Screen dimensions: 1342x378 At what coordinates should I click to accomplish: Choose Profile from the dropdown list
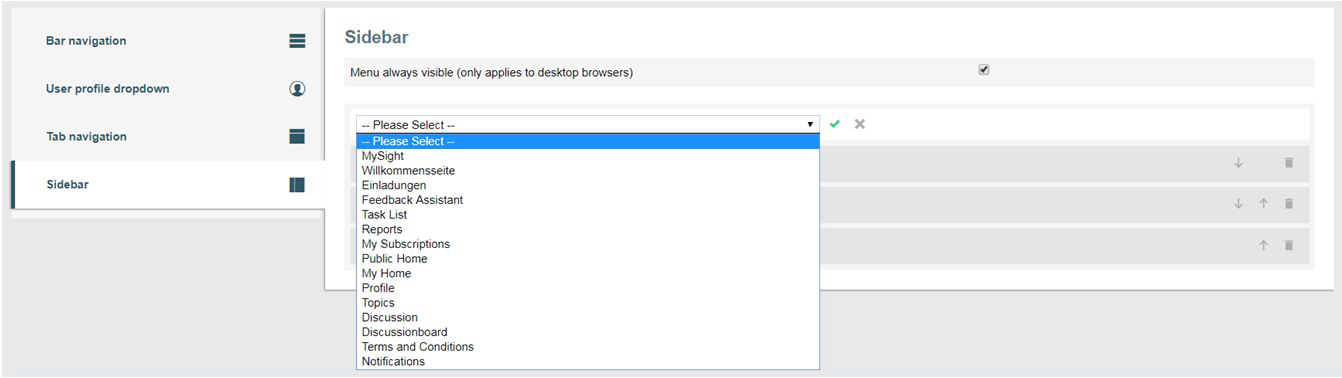(588, 288)
